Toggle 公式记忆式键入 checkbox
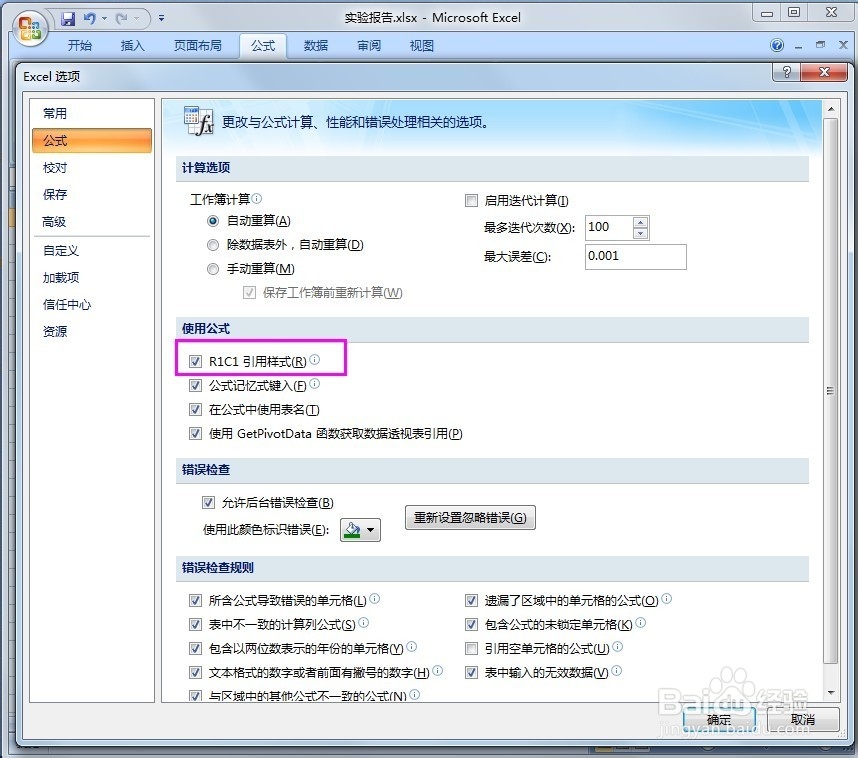Viewport: 858px width, 758px height. [x=195, y=386]
